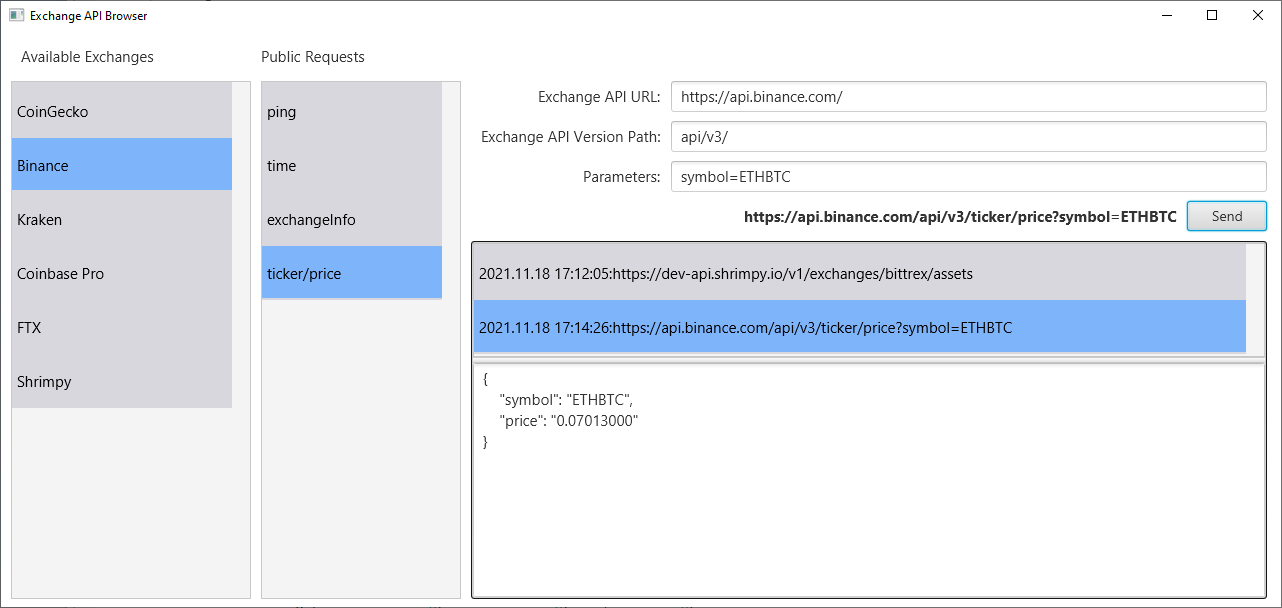Select the Binance ETHBTC history entry
The image size is (1282, 608).
pos(859,327)
